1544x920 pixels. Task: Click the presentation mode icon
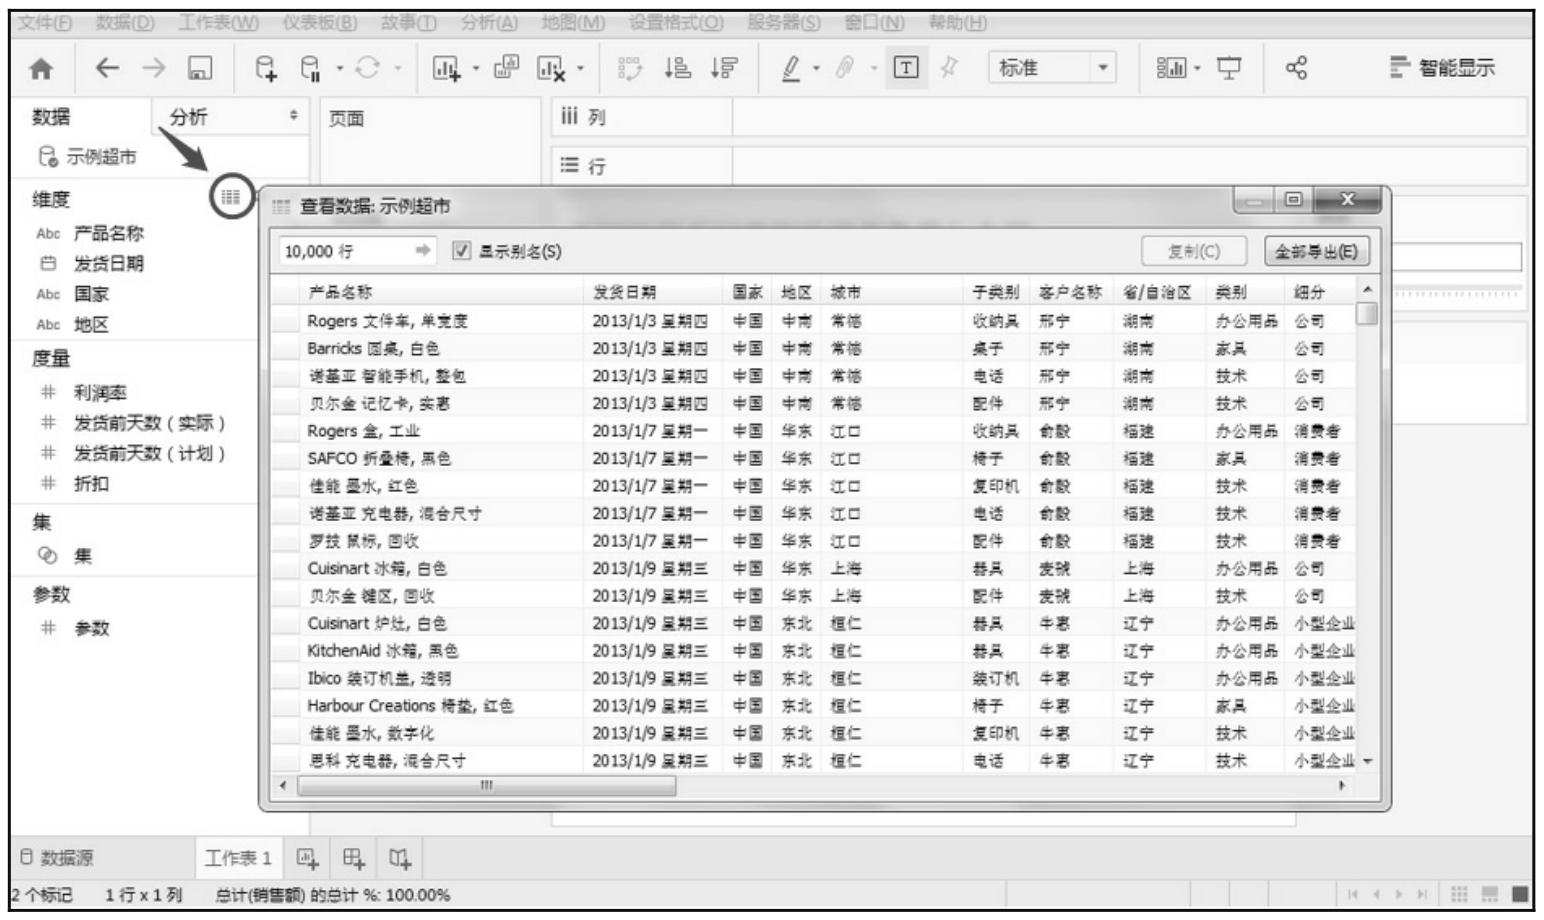tap(1229, 68)
